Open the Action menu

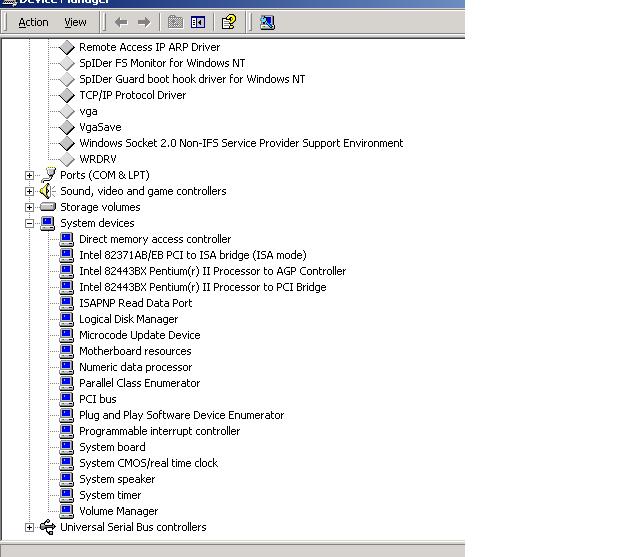coord(33,22)
